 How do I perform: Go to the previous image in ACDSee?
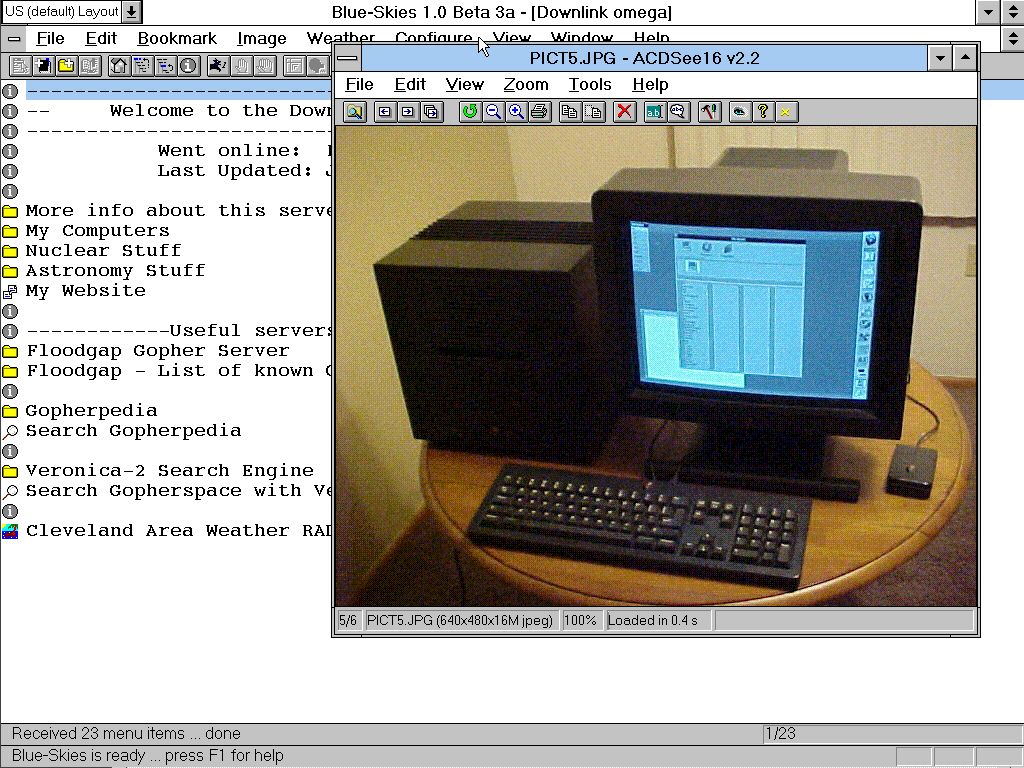pyautogui.click(x=384, y=112)
